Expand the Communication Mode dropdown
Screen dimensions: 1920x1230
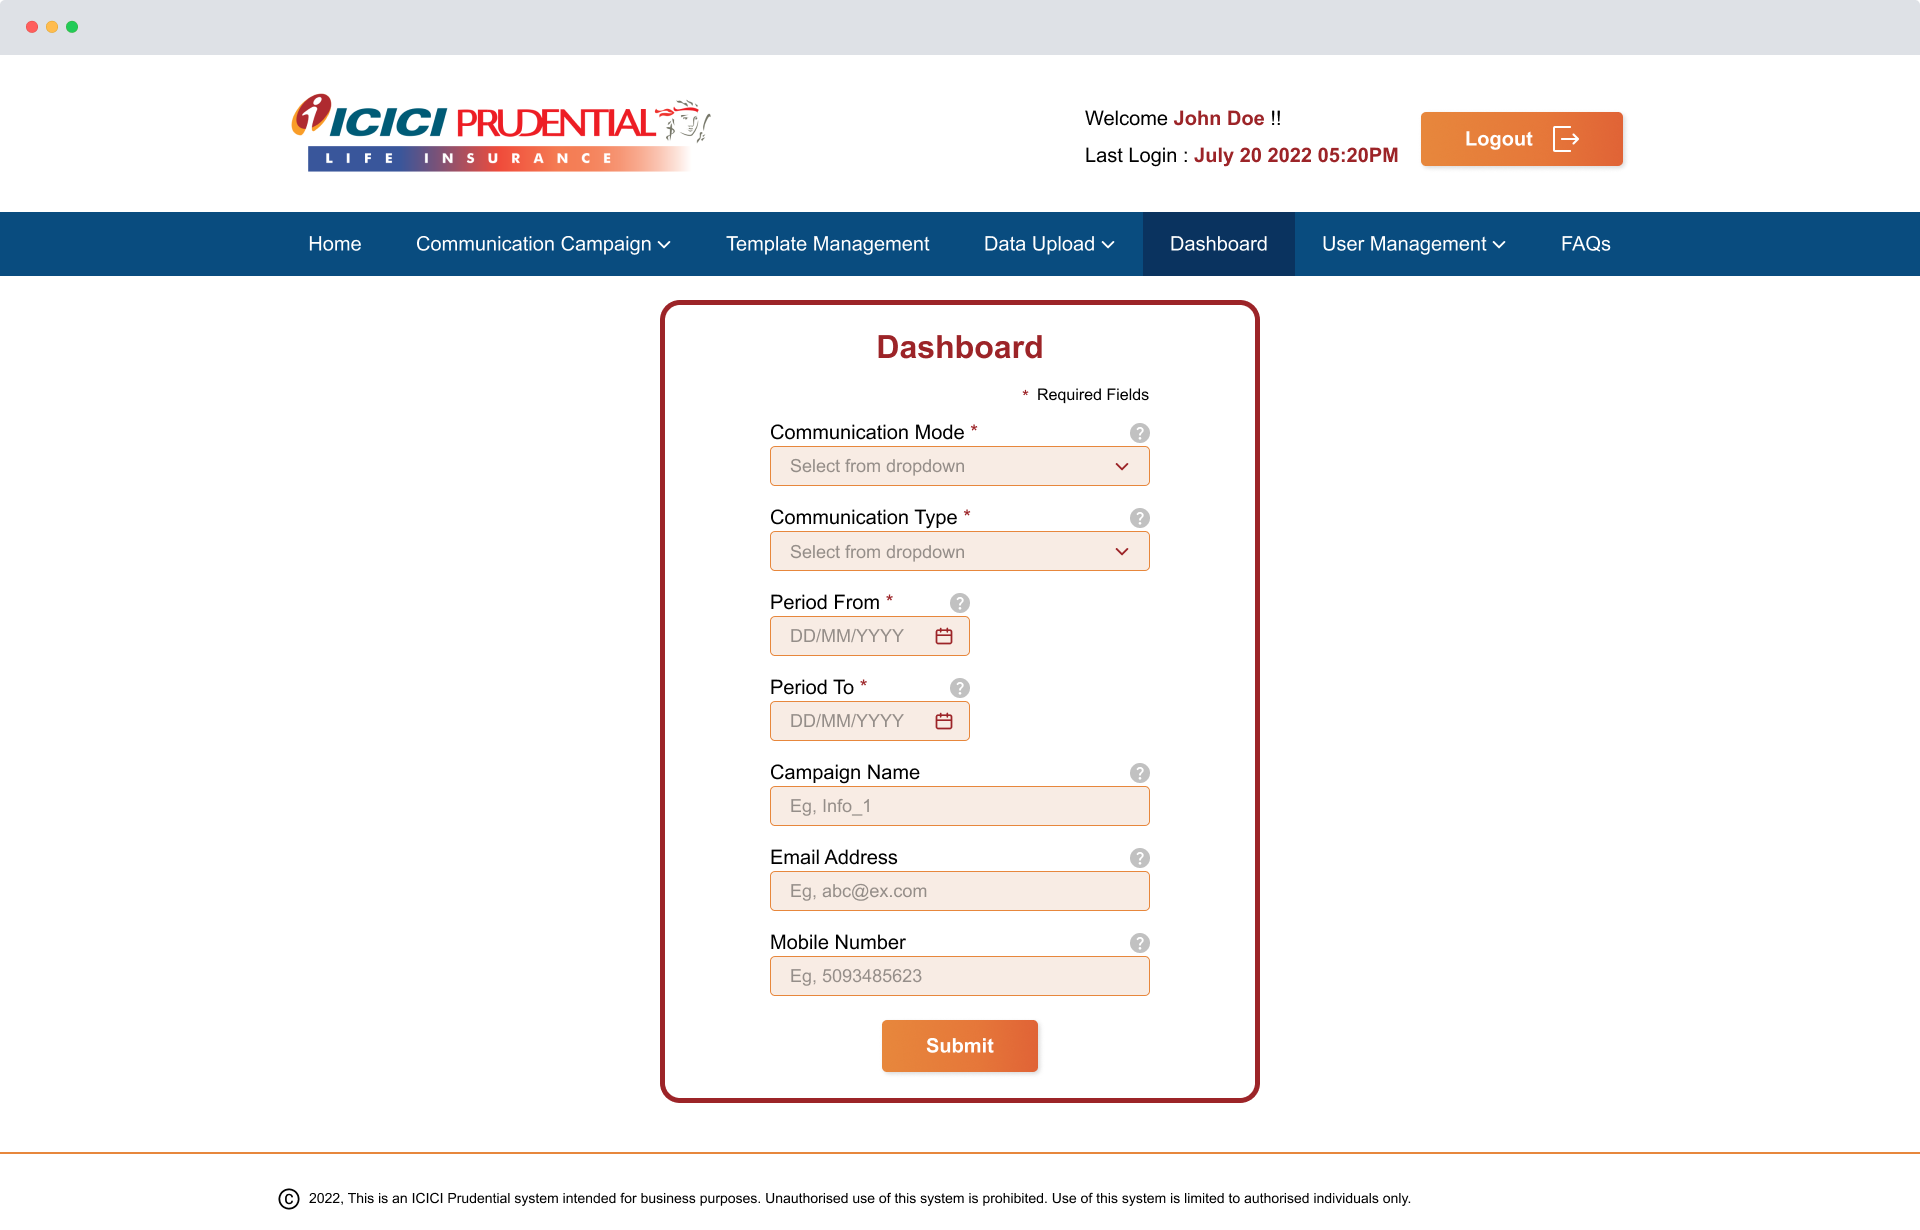960,465
